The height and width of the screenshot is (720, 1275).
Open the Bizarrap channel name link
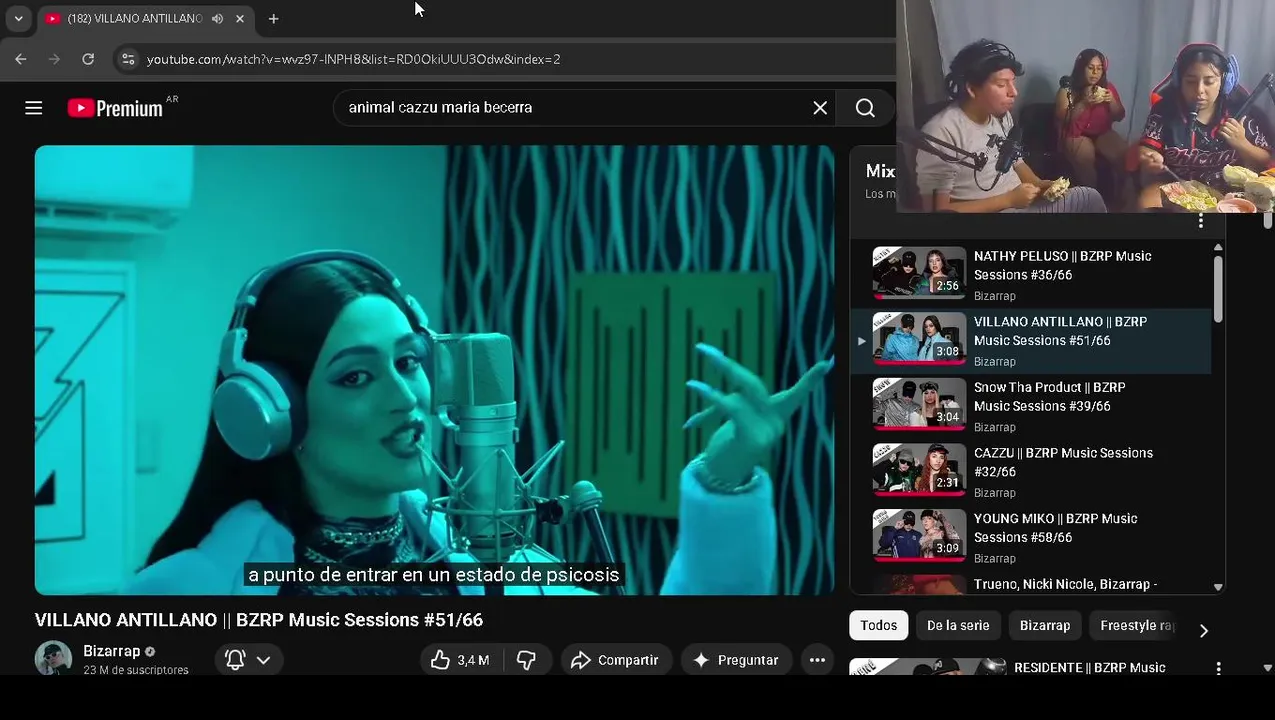[x=112, y=651]
